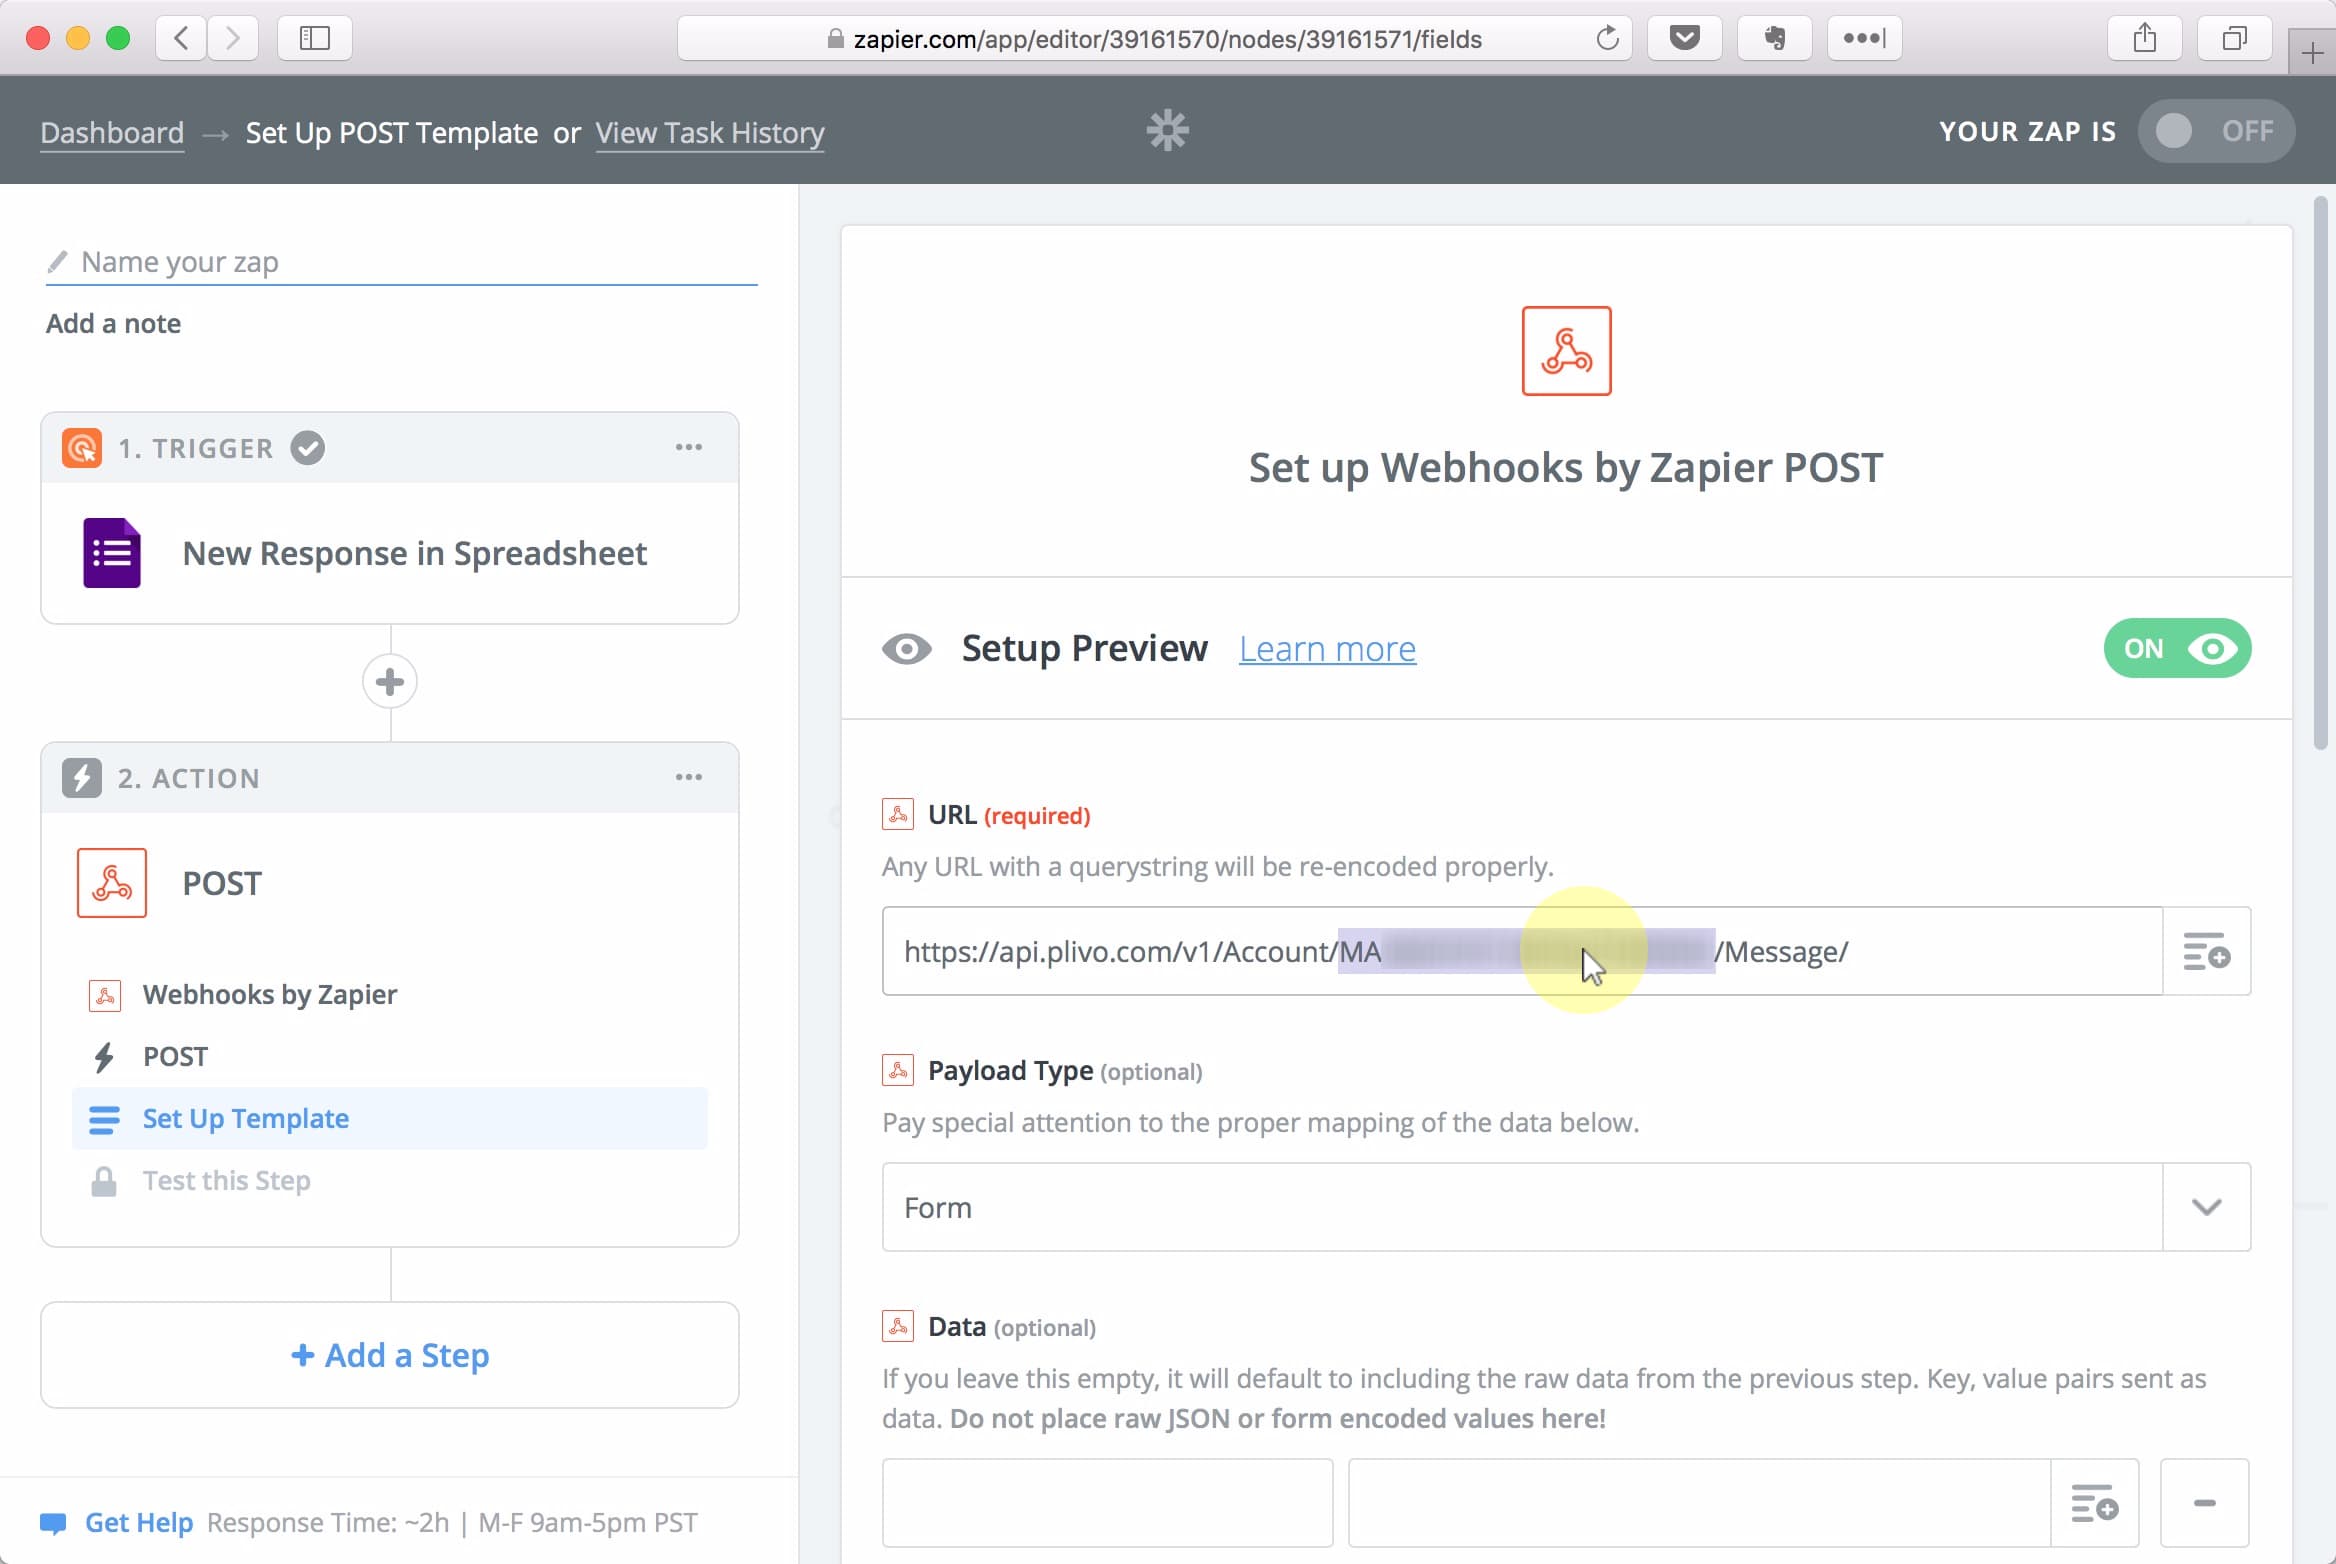Screen dimensions: 2336x1564
Task: Click the Safari address bar
Action: [1154, 38]
